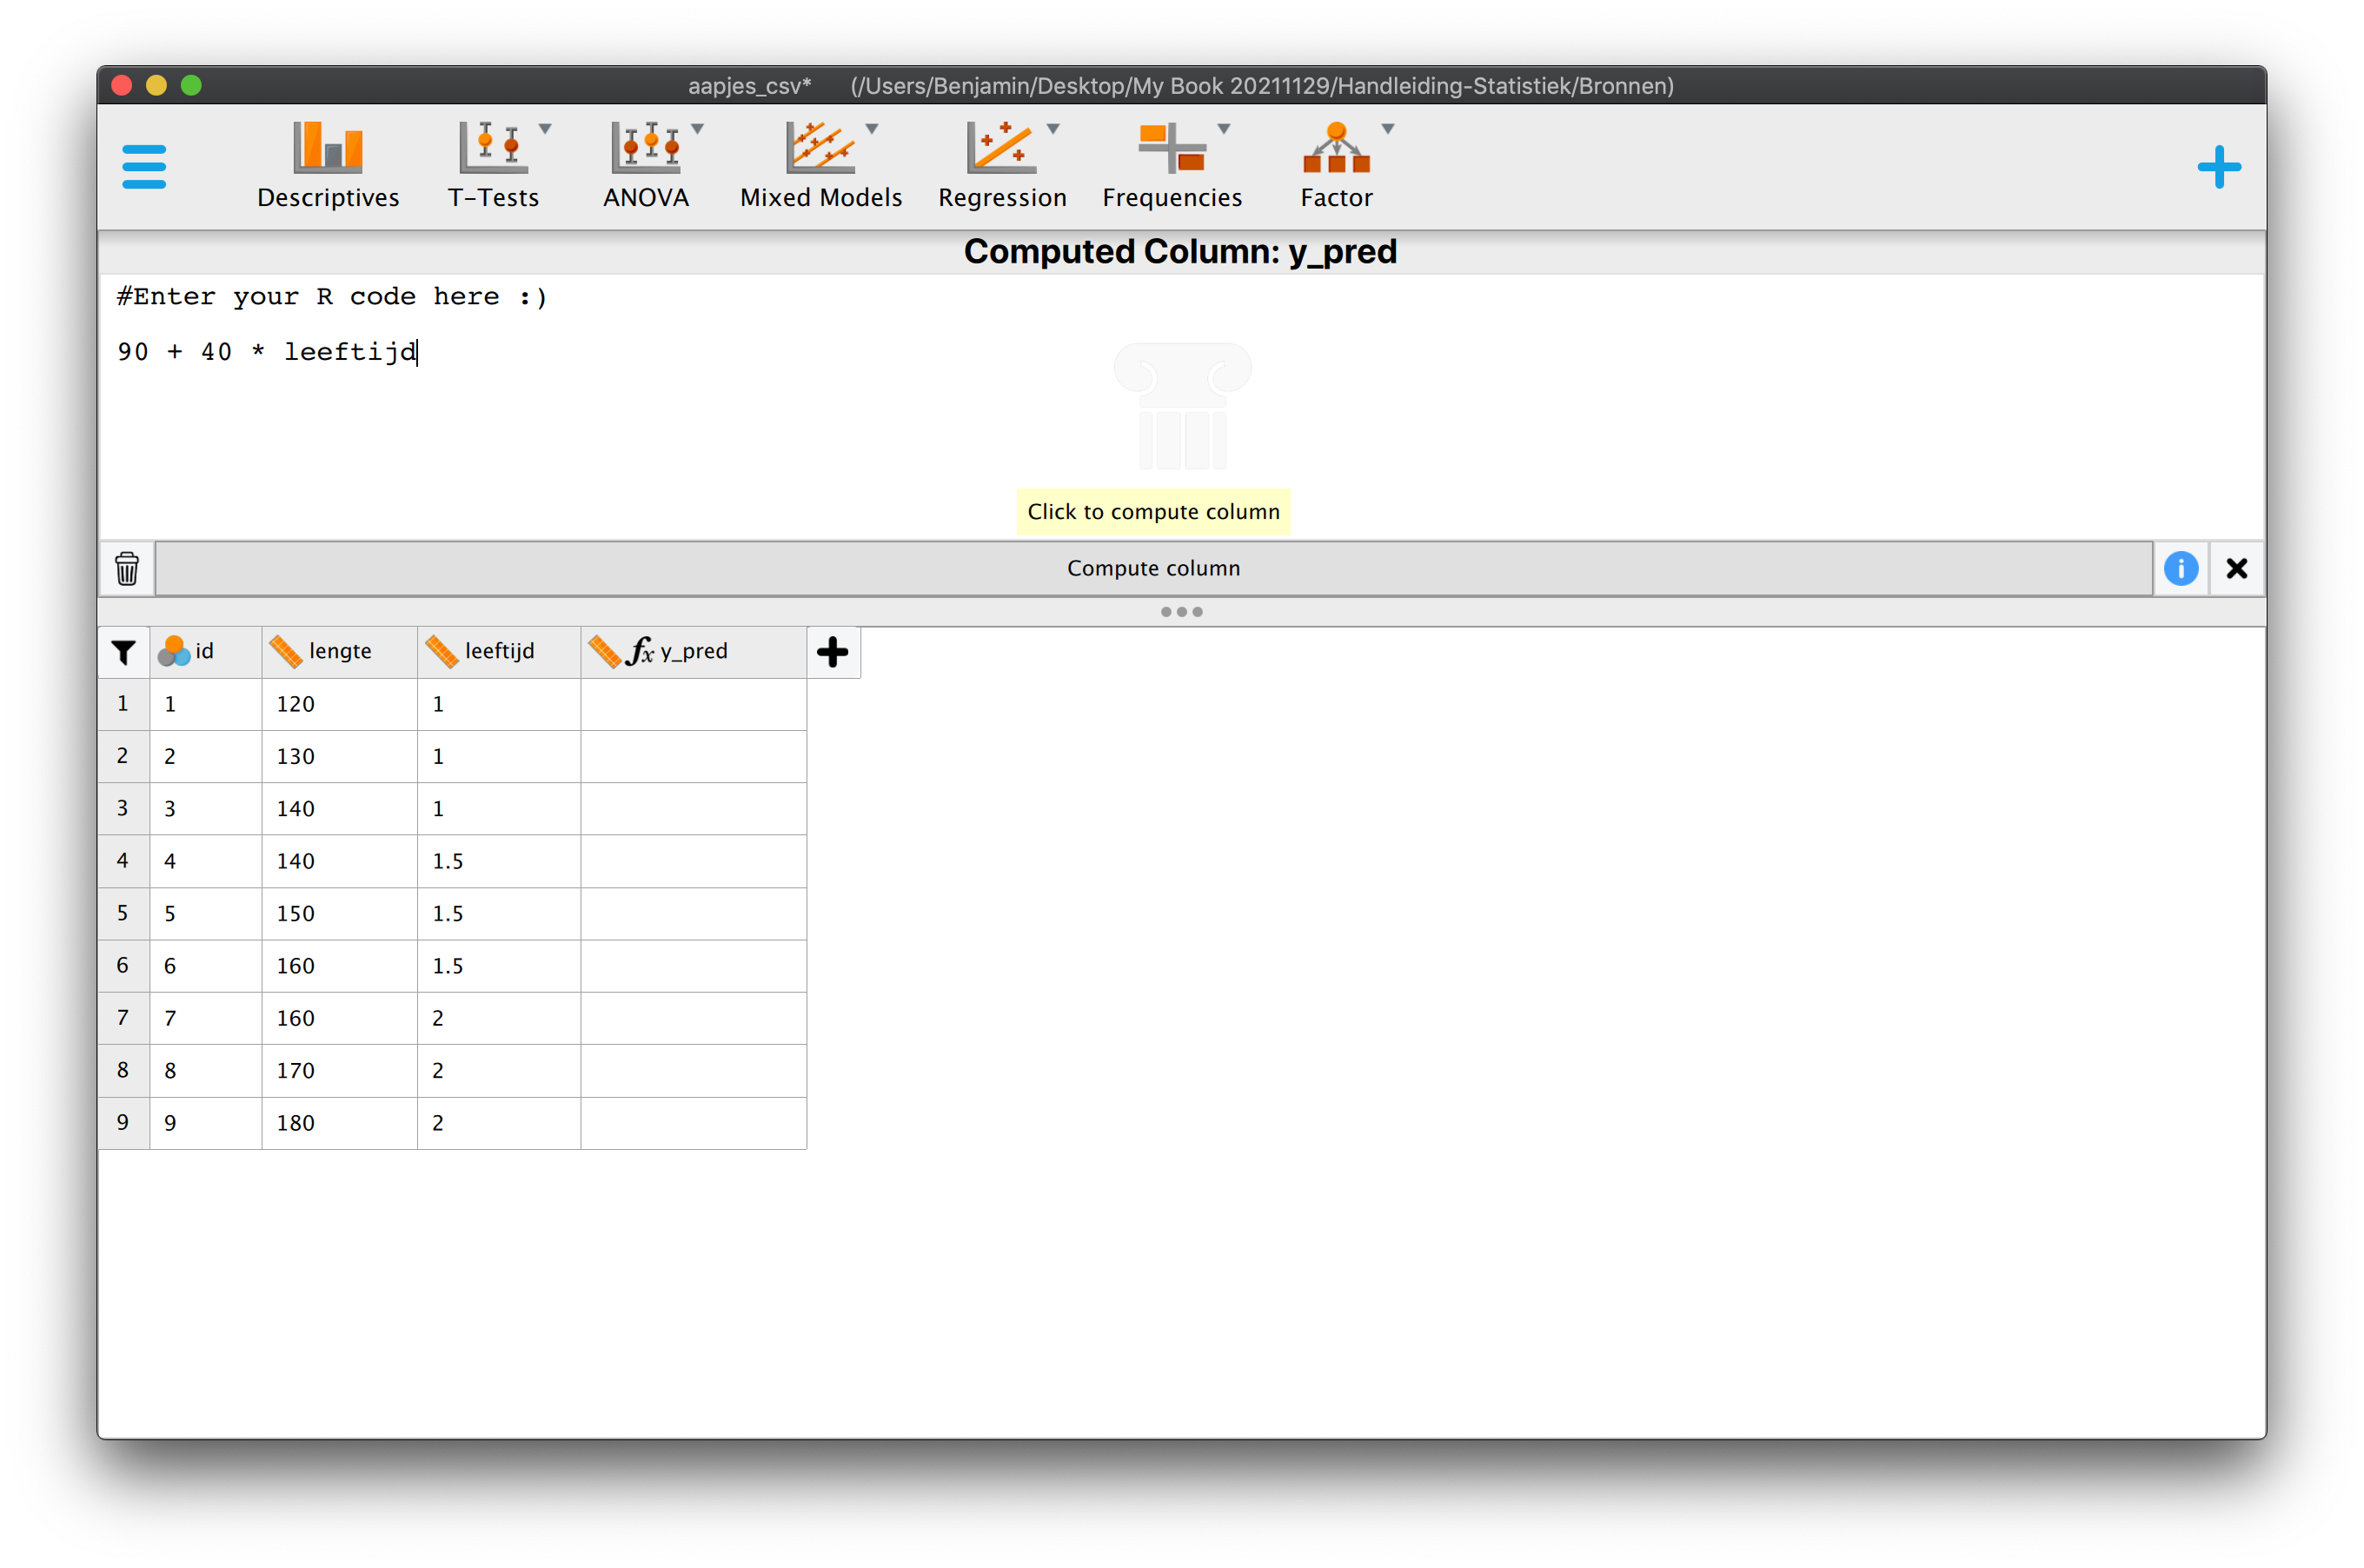The image size is (2364, 1568).
Task: Select the leeftijd column header
Action: point(498,652)
